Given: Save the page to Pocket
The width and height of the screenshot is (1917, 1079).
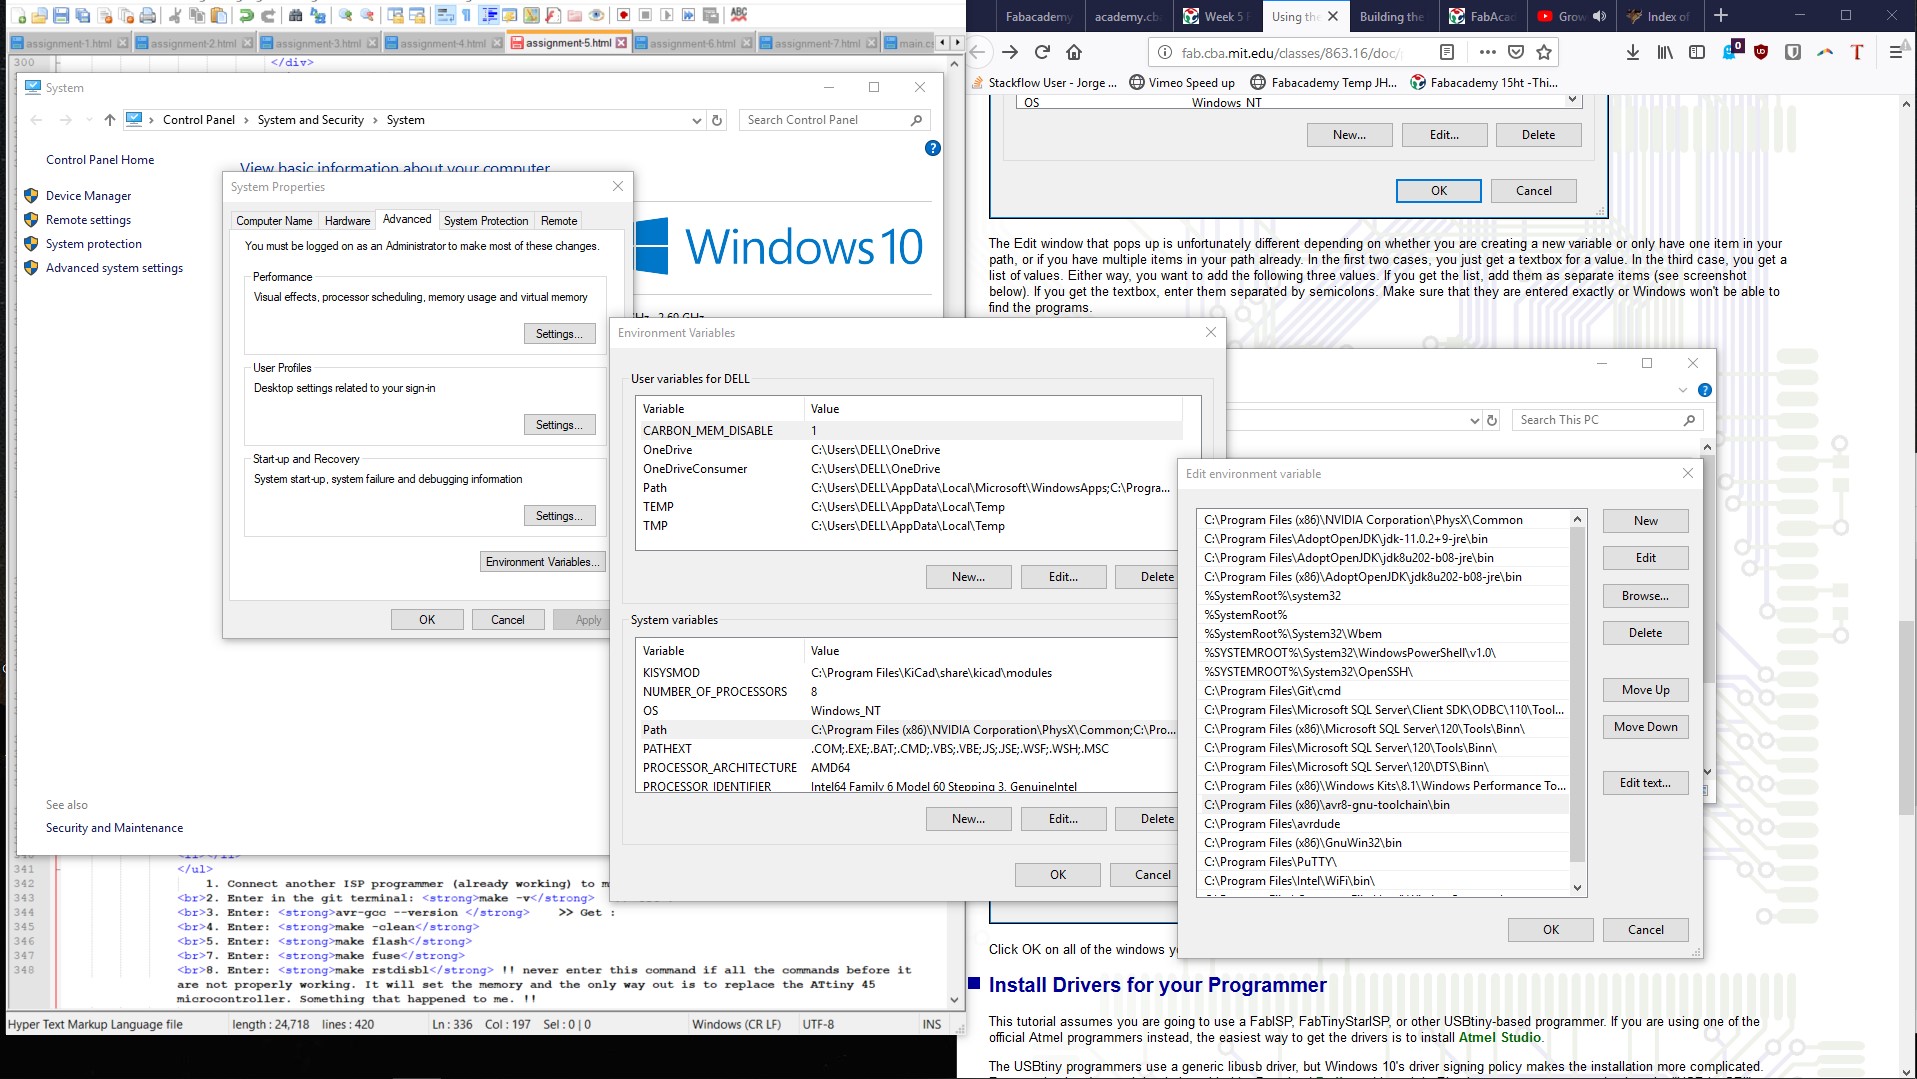Looking at the screenshot, I should (x=1516, y=52).
